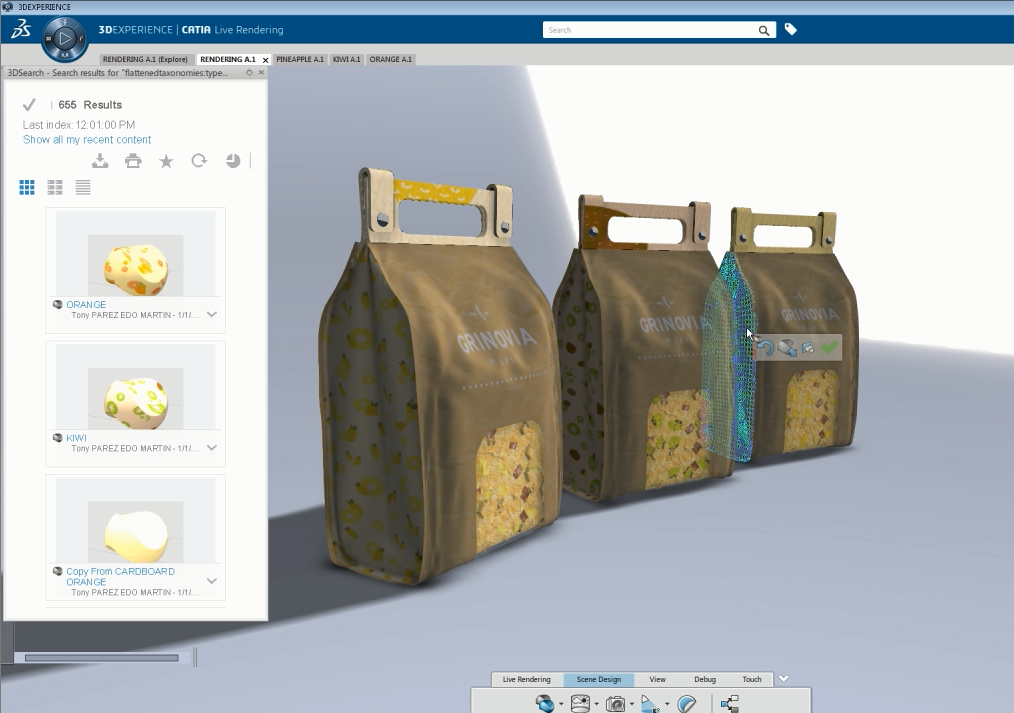Viewport: 1014px width, 713px height.
Task: Refresh the search results
Action: pyautogui.click(x=199, y=161)
